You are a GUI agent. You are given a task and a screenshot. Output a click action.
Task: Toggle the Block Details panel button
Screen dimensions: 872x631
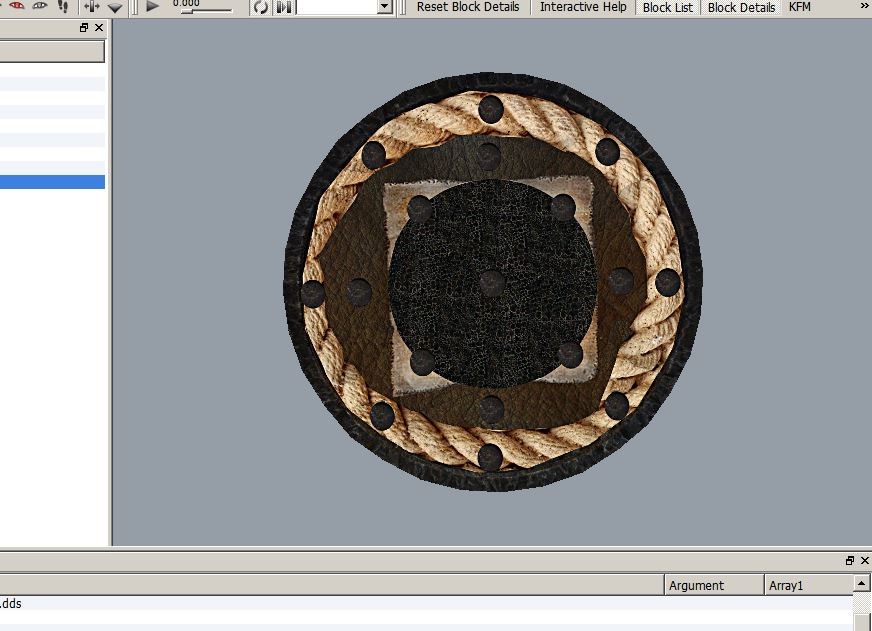(x=741, y=7)
